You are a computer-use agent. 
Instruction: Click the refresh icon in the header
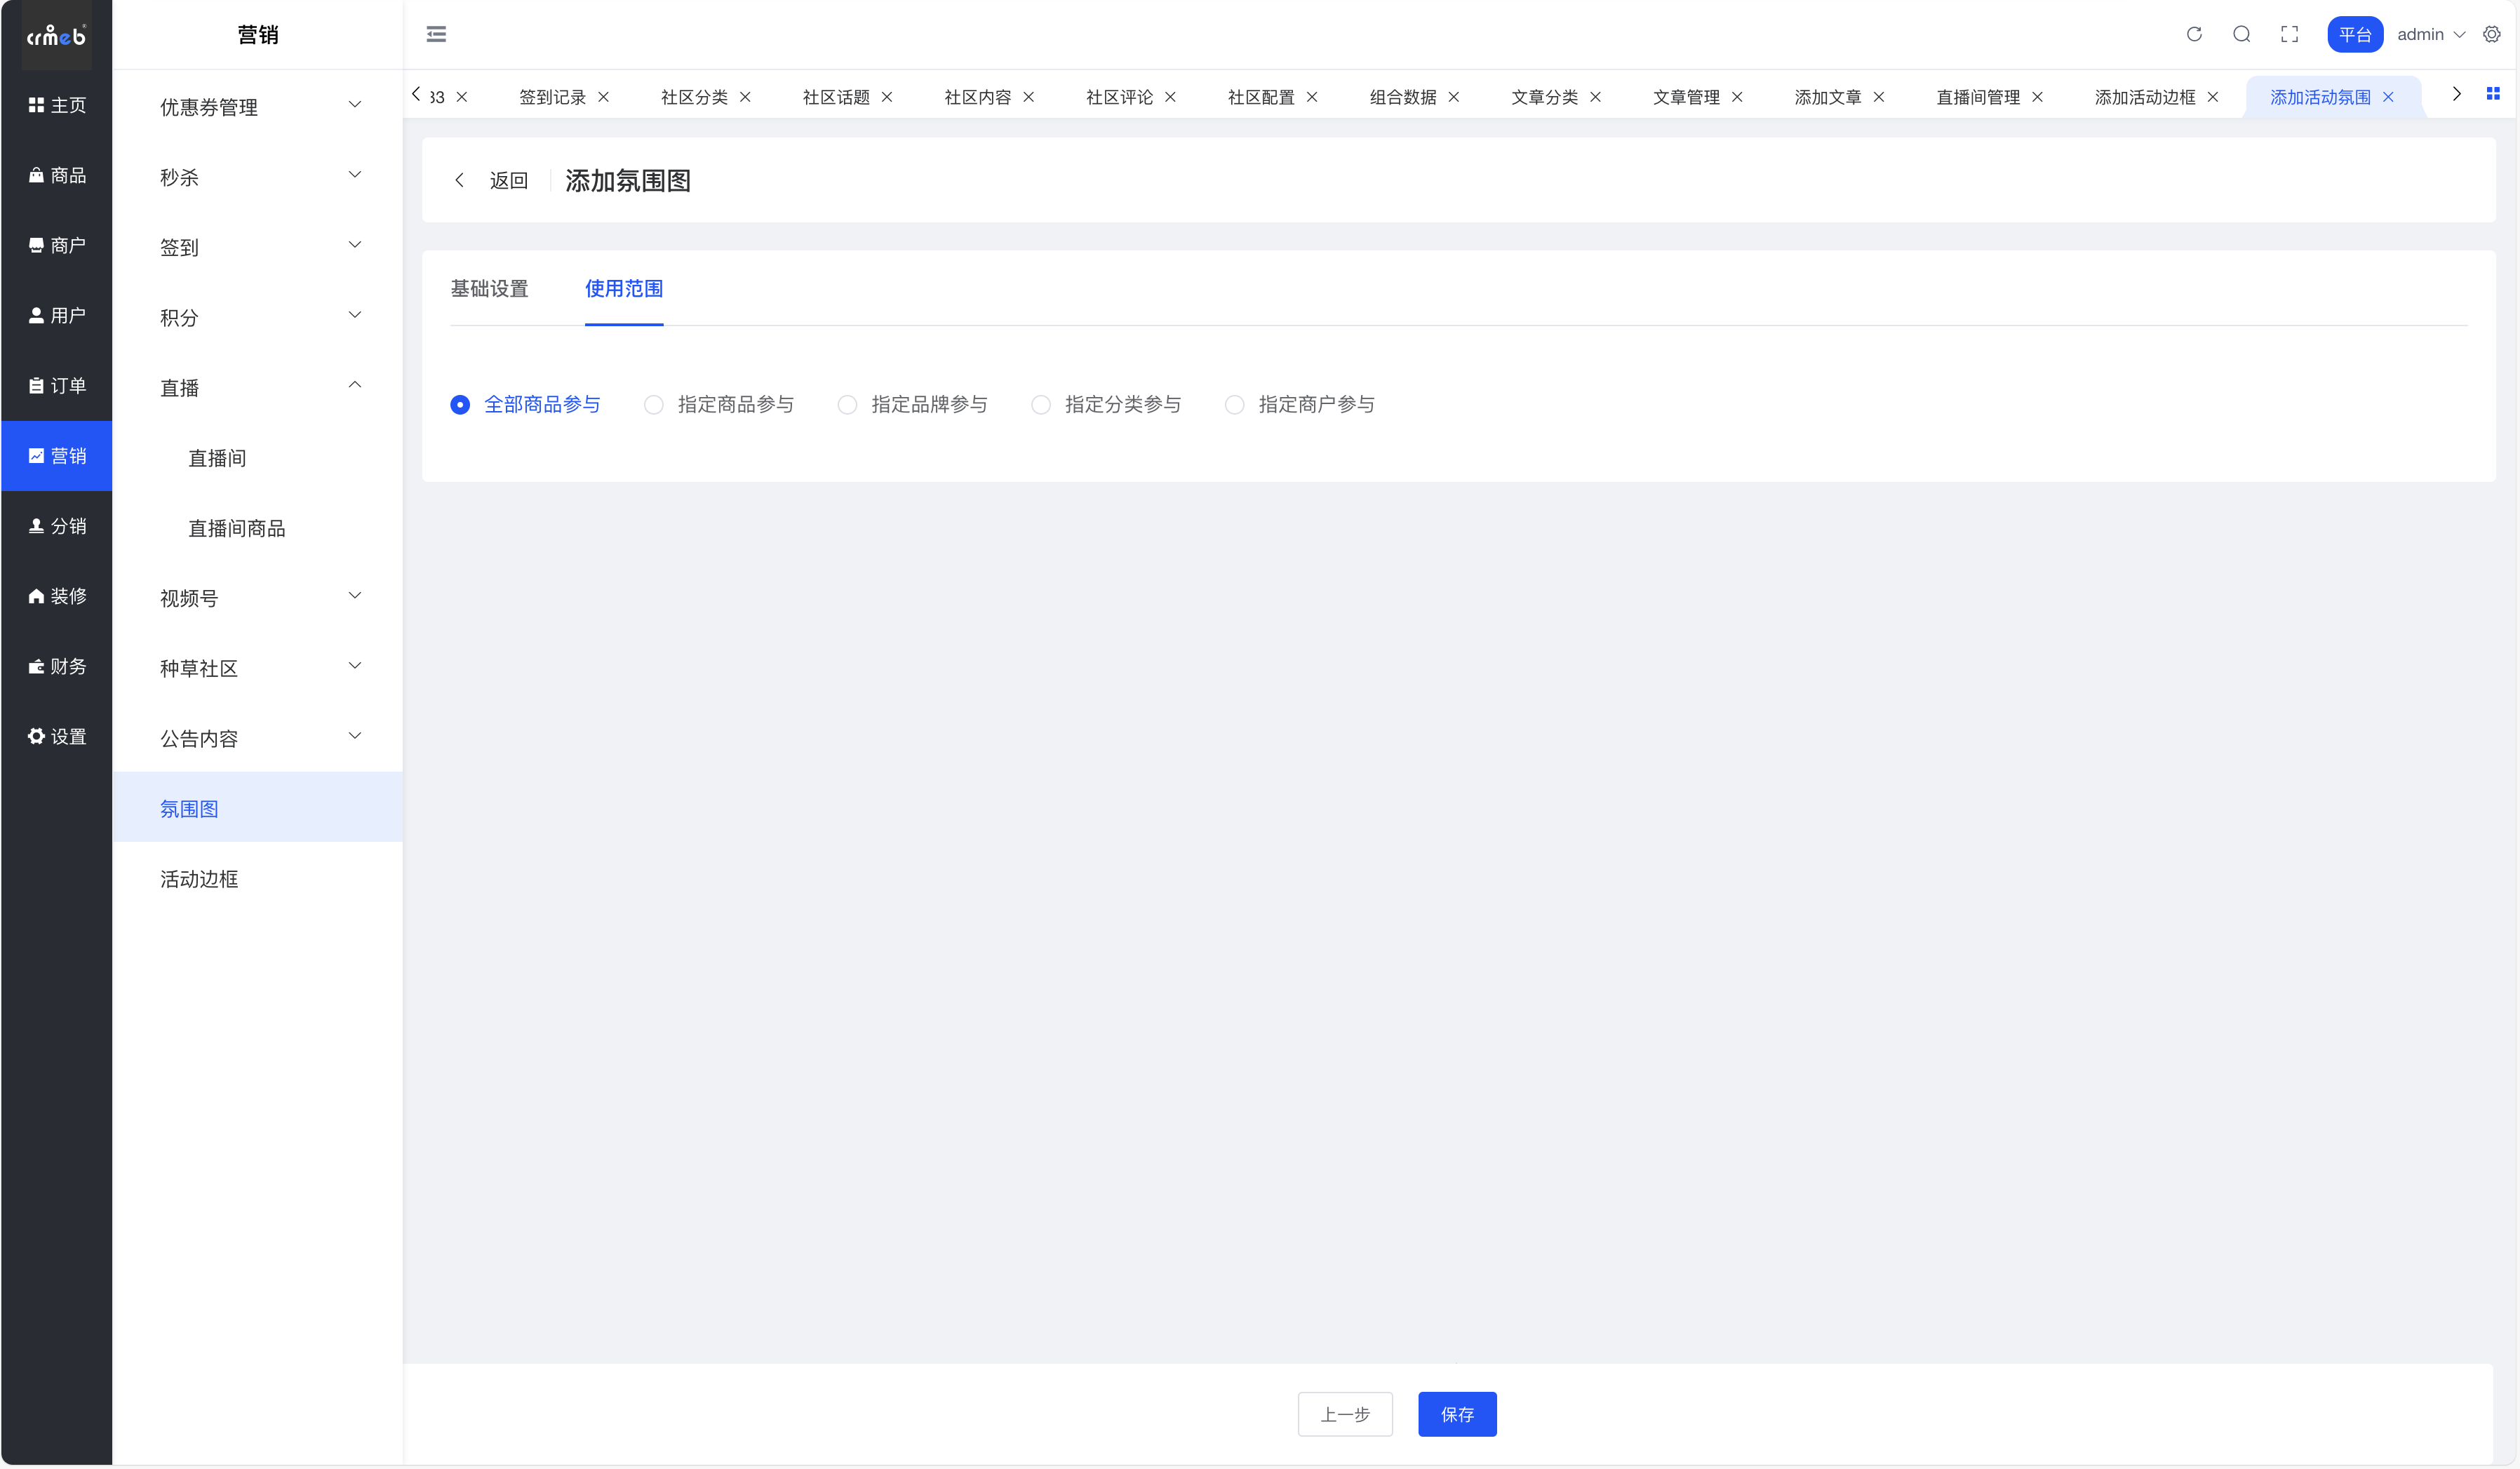(2193, 34)
